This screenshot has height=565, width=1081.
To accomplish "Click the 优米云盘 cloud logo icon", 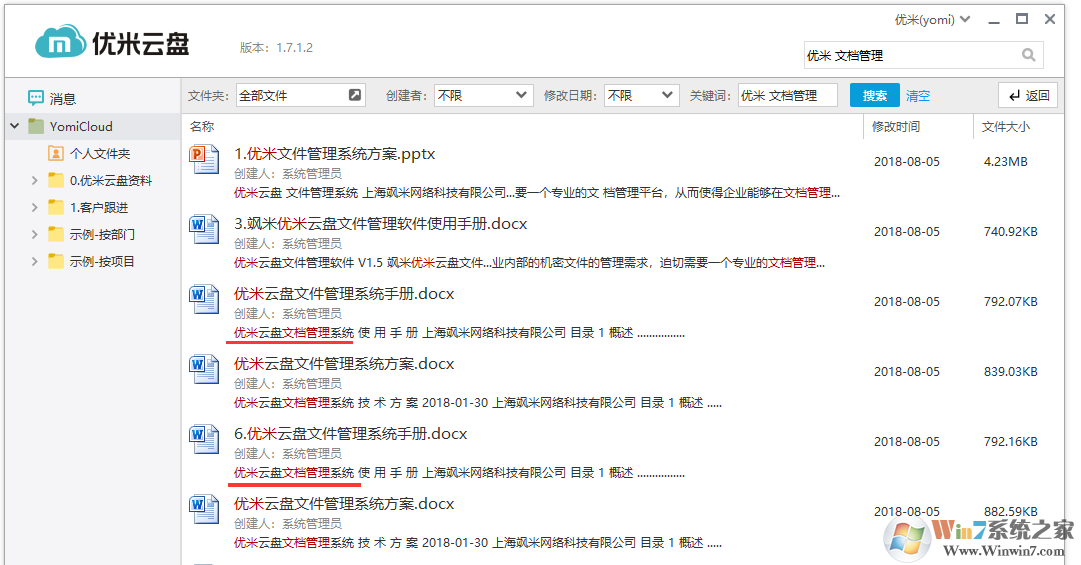I will coord(61,43).
